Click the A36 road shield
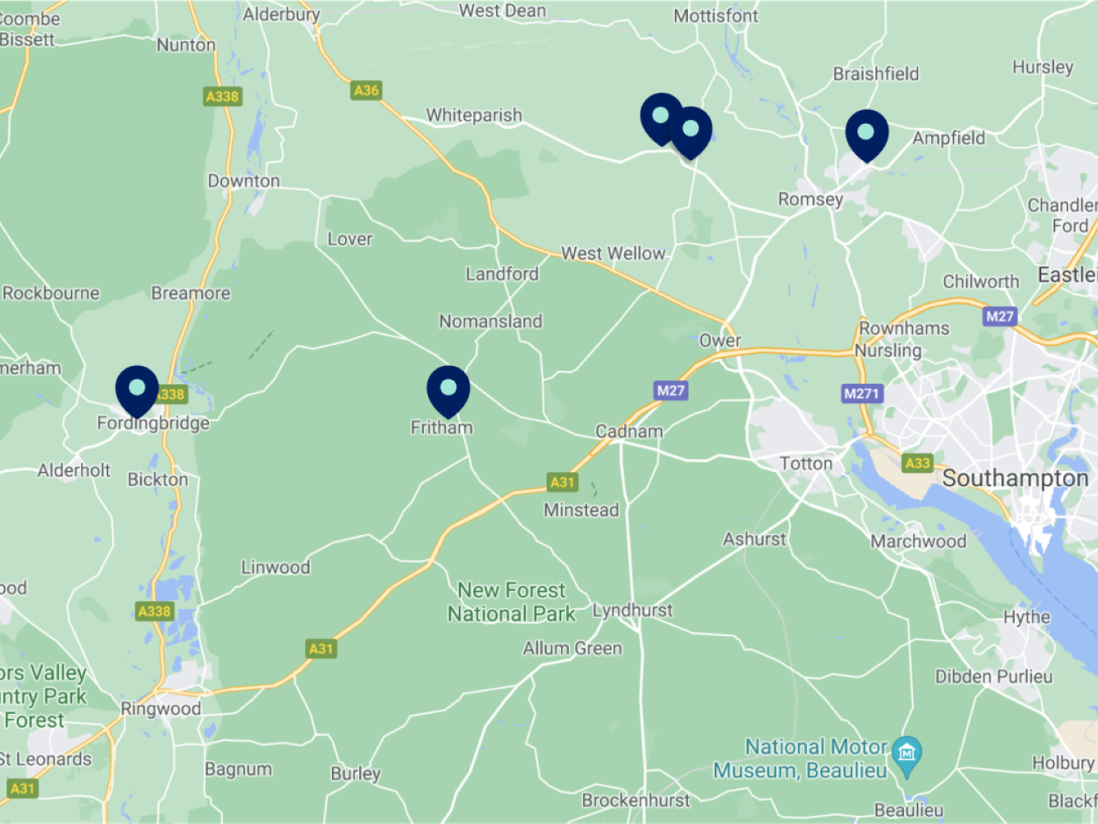Screen dimensions: 1098x824 366,90
